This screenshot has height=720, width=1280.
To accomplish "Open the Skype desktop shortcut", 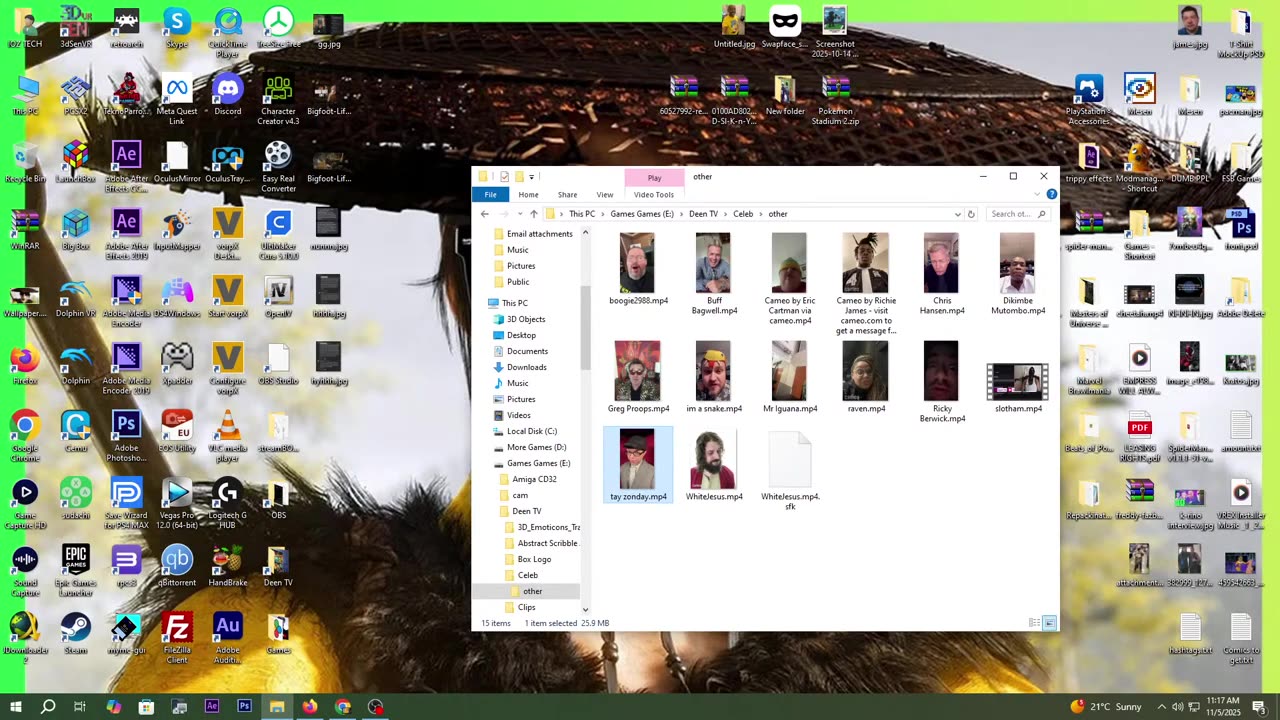I will coord(177,28).
